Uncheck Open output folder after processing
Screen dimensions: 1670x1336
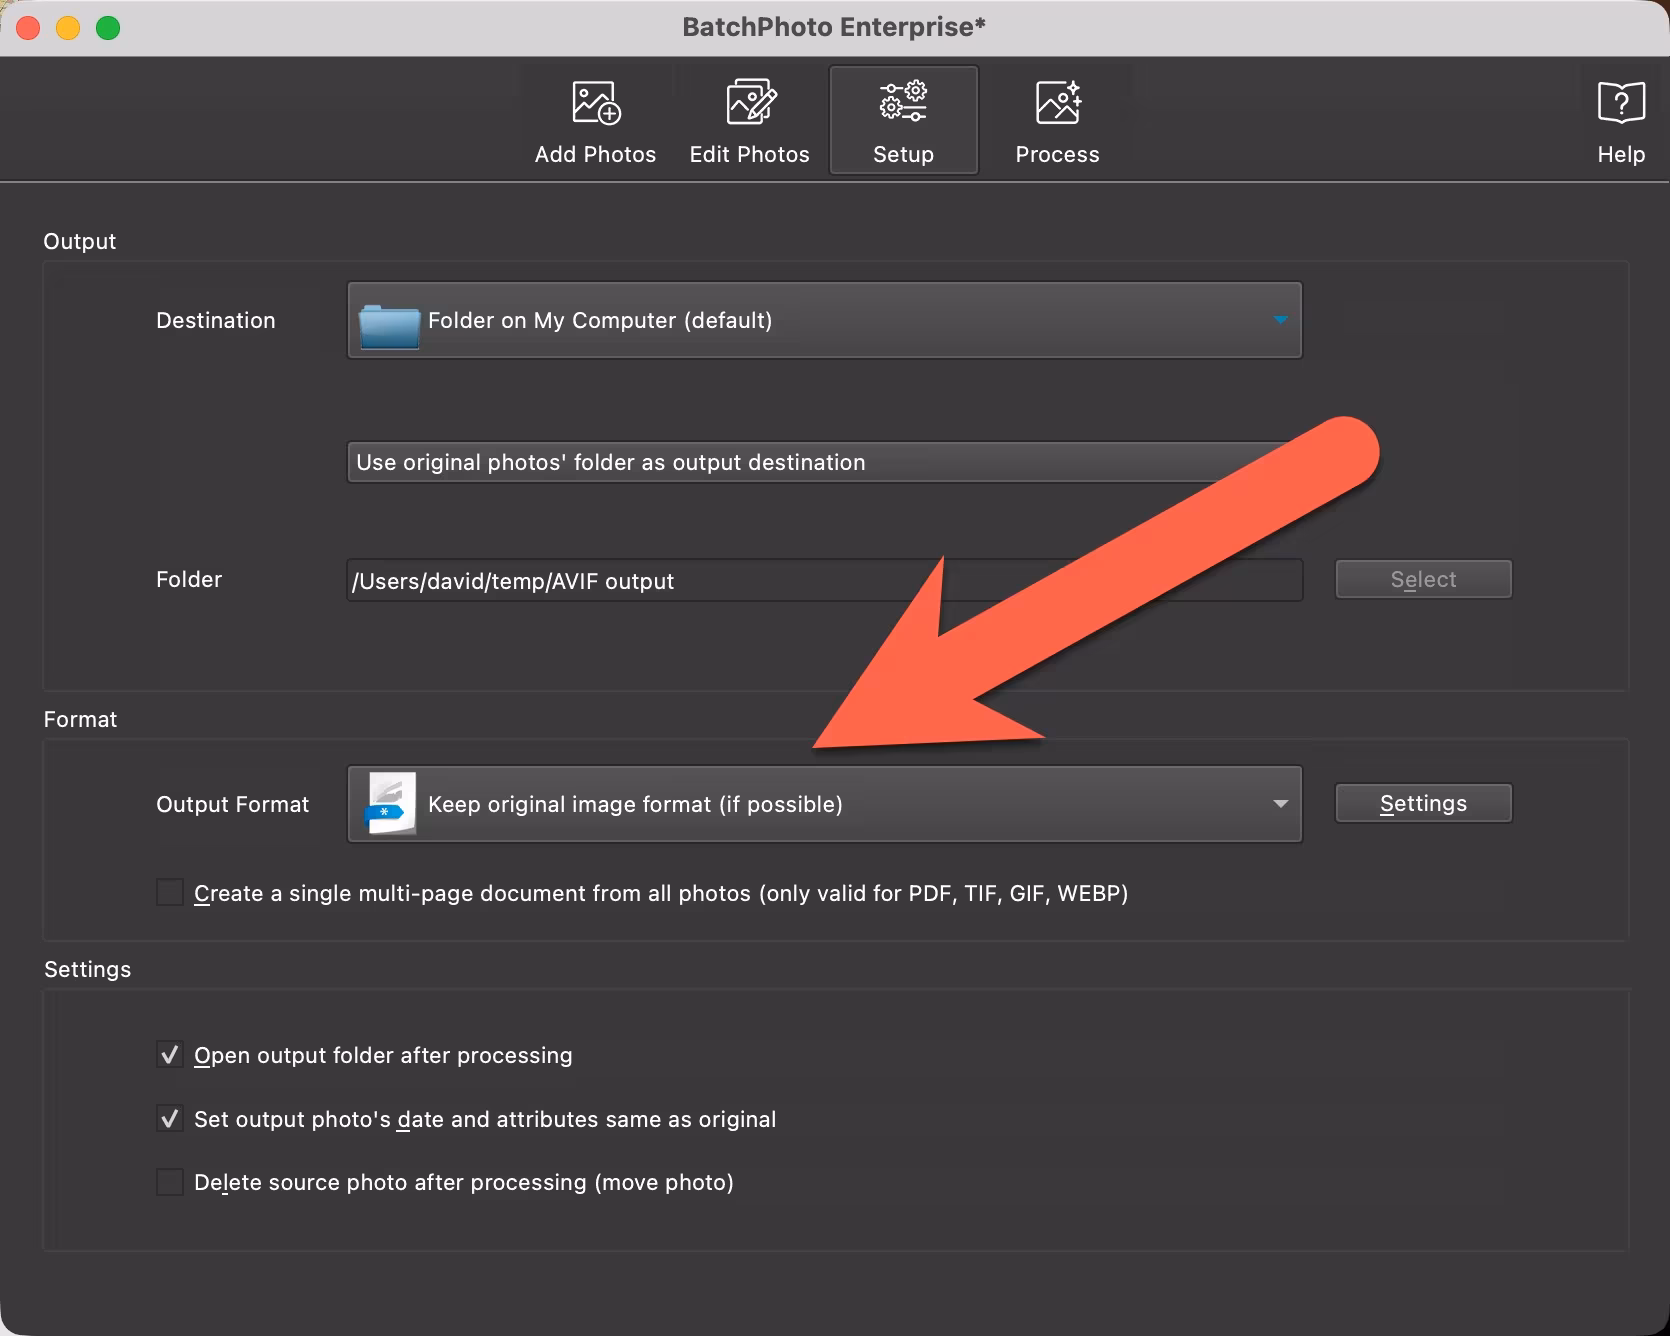(170, 1055)
